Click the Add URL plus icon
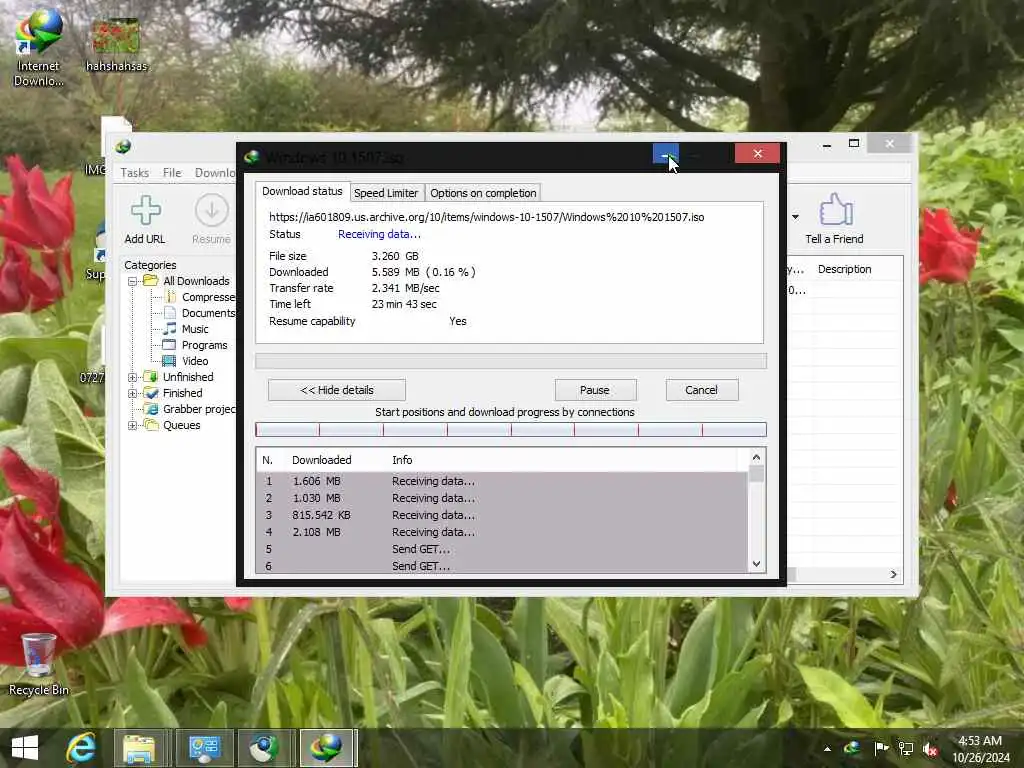1024x768 pixels. coord(146,210)
